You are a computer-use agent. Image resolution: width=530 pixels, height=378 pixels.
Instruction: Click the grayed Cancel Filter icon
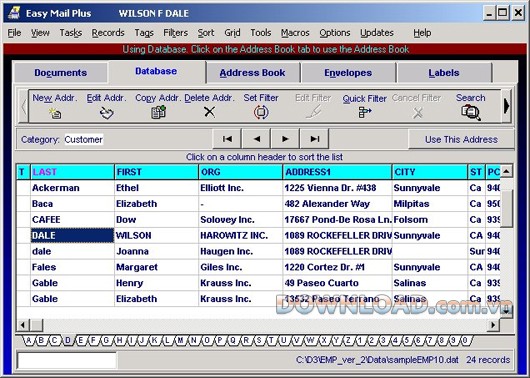[x=417, y=113]
